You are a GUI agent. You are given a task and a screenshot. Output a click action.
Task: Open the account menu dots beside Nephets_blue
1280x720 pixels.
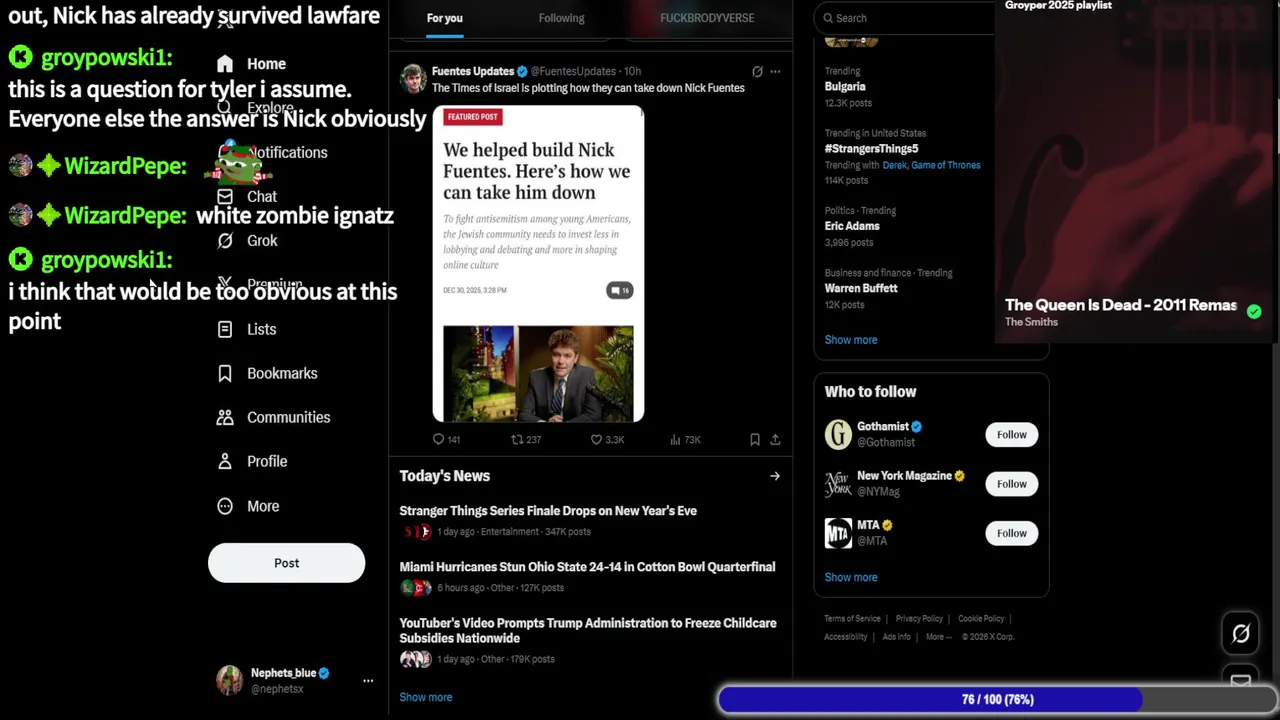point(368,680)
